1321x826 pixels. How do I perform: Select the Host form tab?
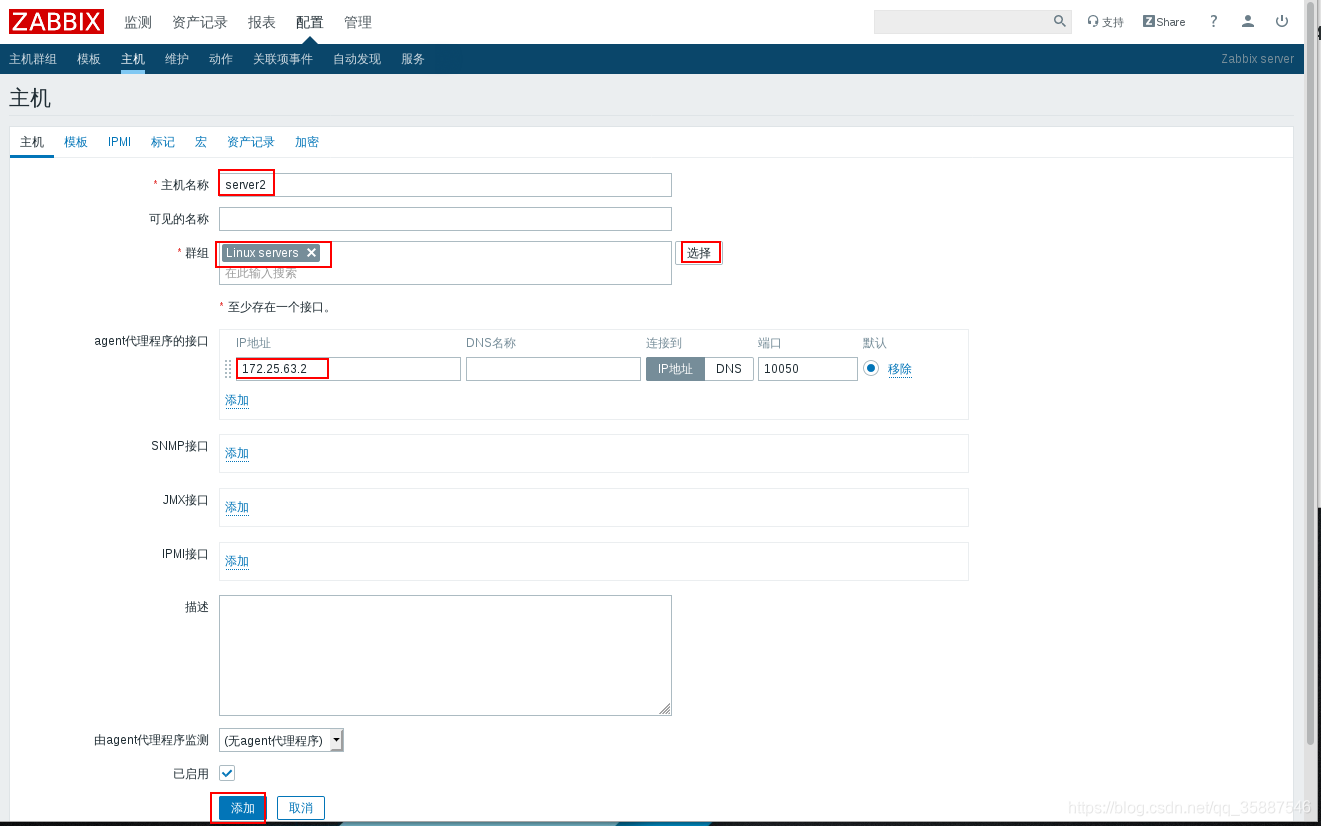coord(32,142)
